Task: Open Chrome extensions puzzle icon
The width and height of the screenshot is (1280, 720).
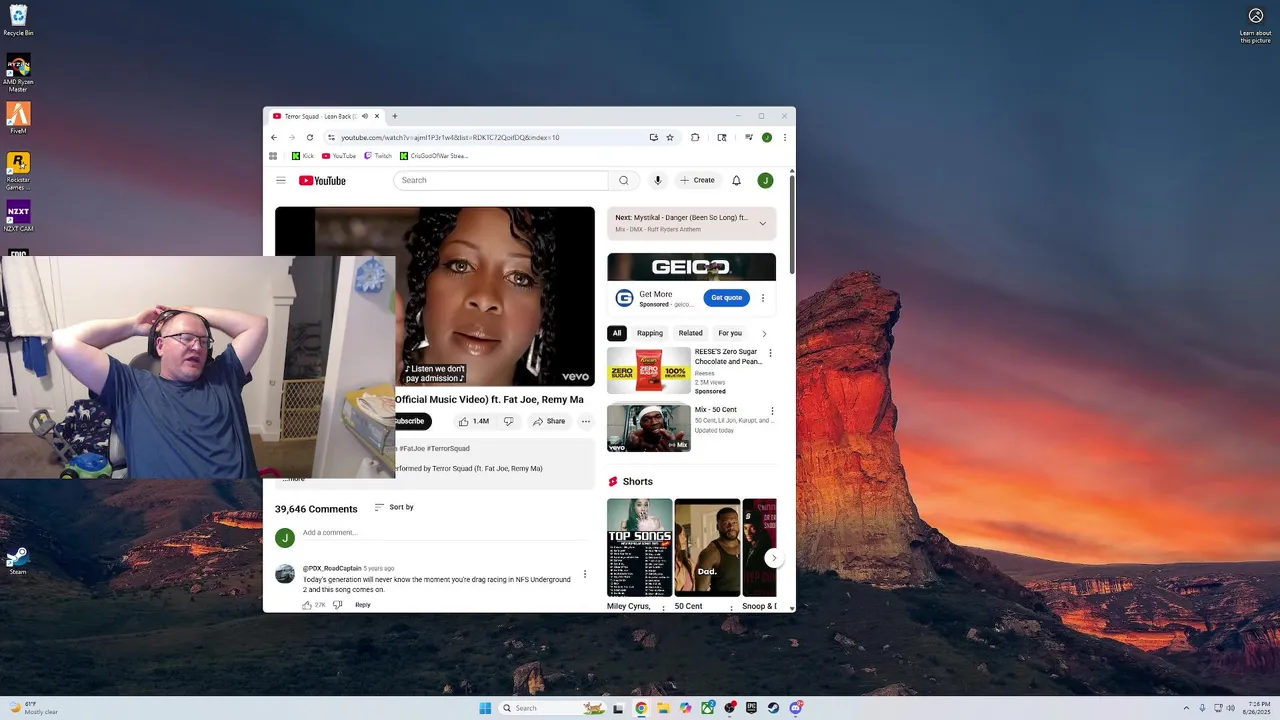Action: click(695, 138)
